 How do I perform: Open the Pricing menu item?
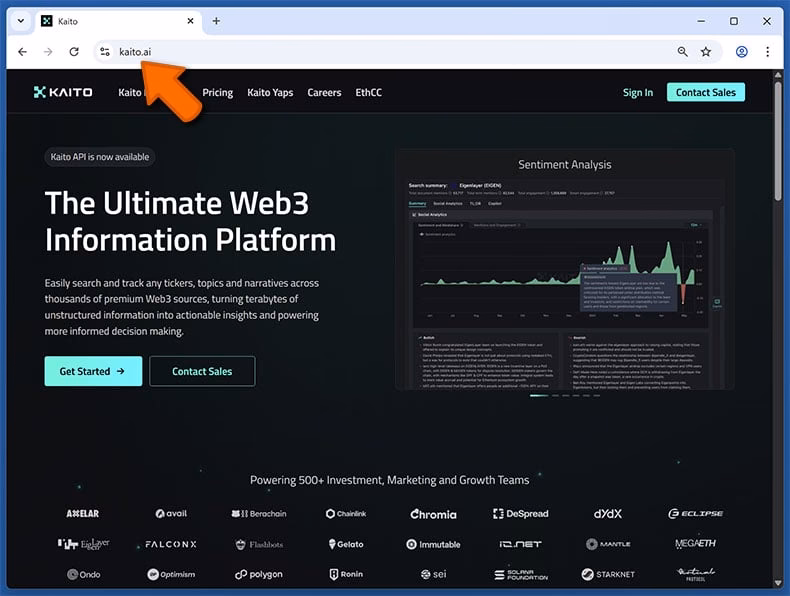pos(218,93)
